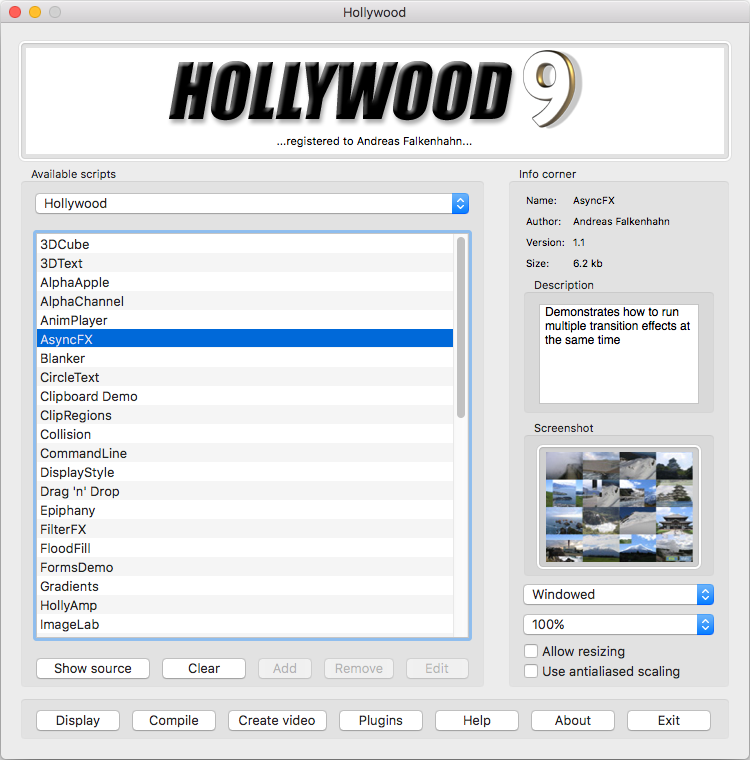Enable the Allow resizing checkbox
The width and height of the screenshot is (750, 760).
[531, 651]
